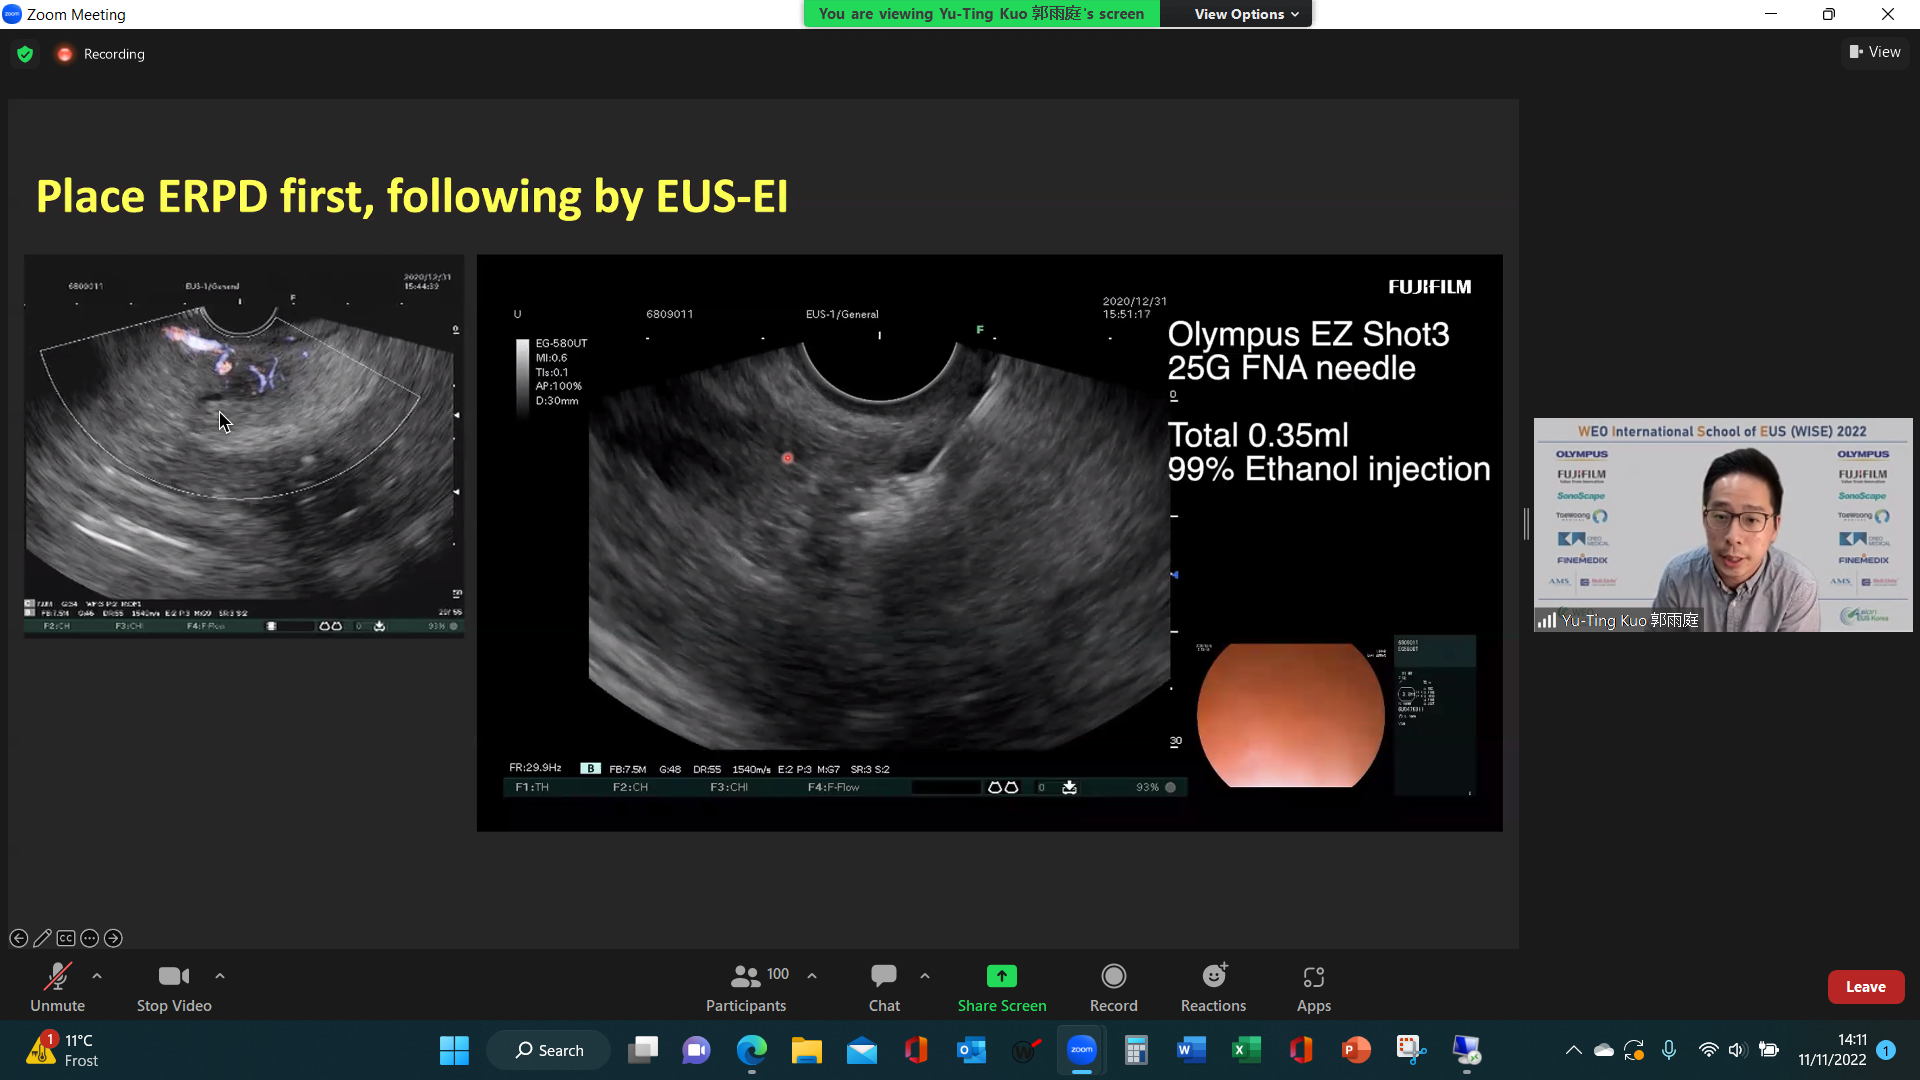
Task: Stop Video camera toggle
Action: coord(174,986)
